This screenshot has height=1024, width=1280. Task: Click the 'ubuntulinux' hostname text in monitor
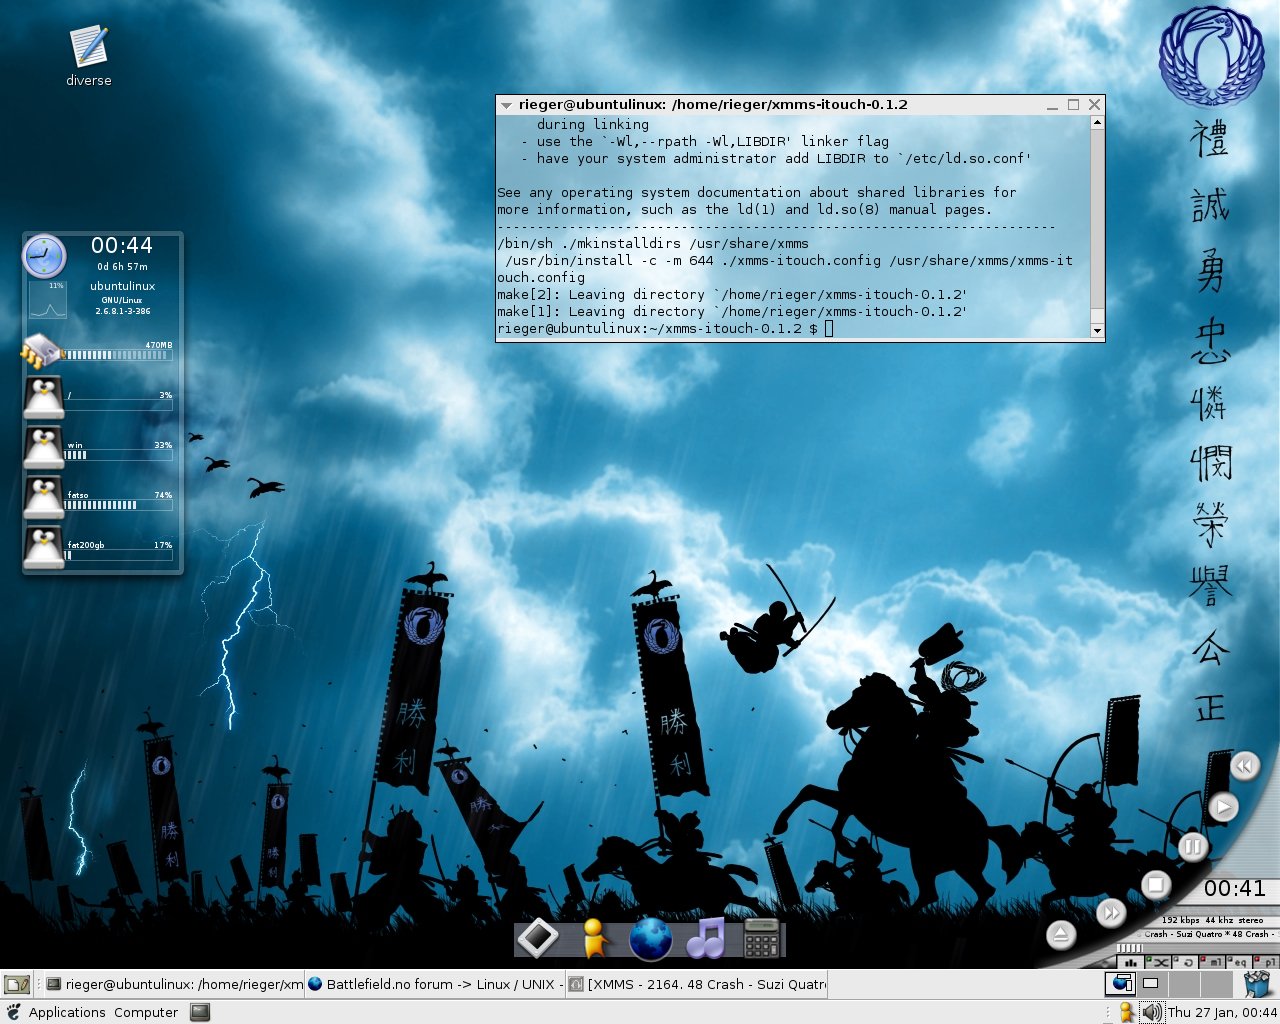[123, 286]
